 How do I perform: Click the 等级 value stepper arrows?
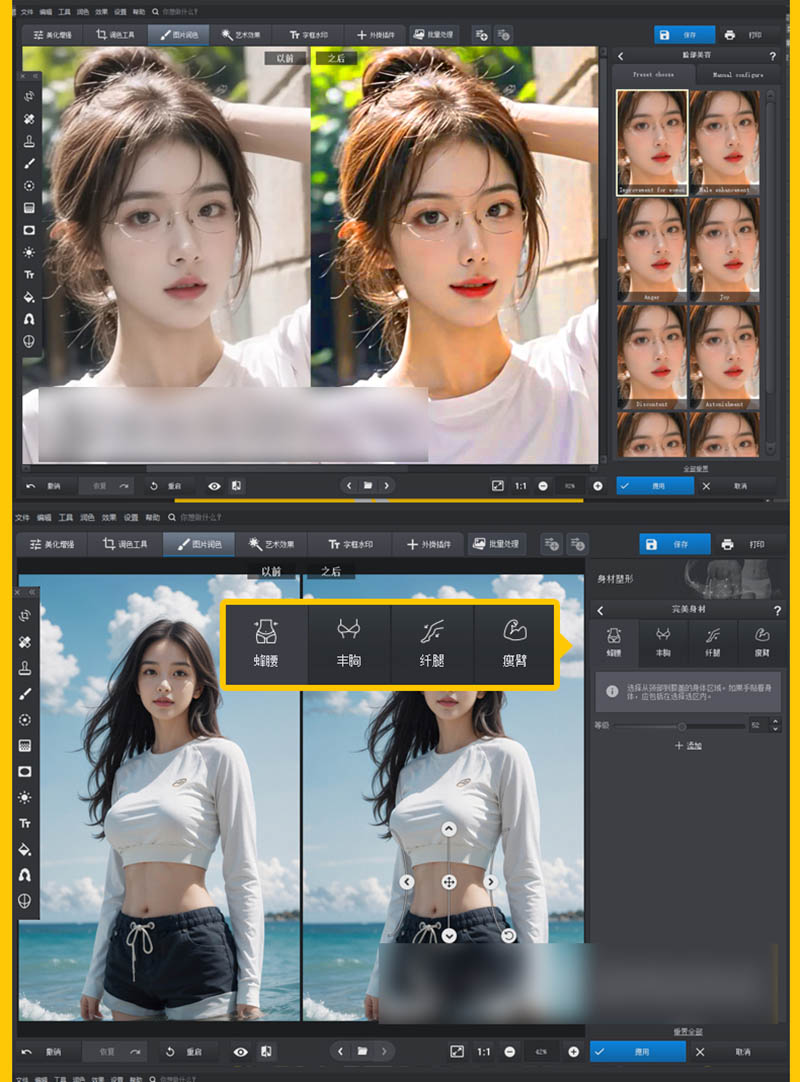coord(775,725)
